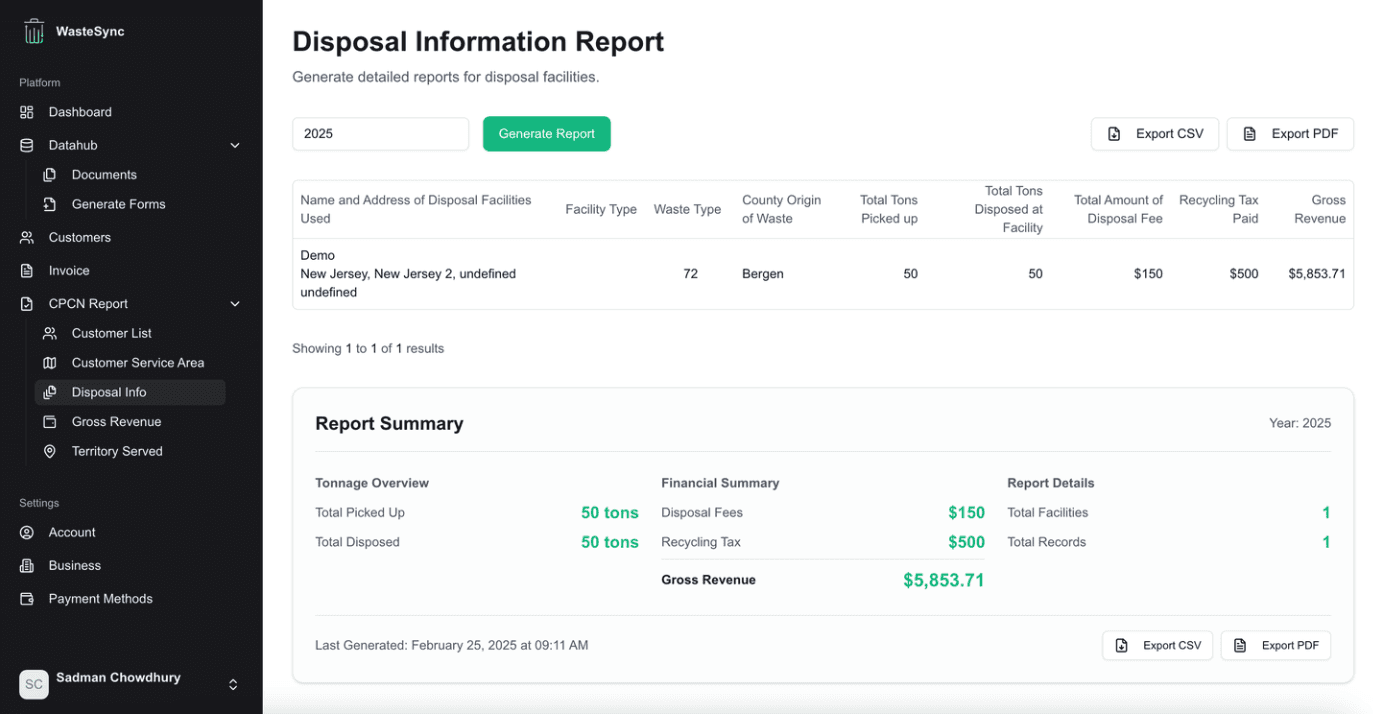Screen dimensions: 1373x714
Task: Click the year input field showing 2025
Action: point(380,134)
